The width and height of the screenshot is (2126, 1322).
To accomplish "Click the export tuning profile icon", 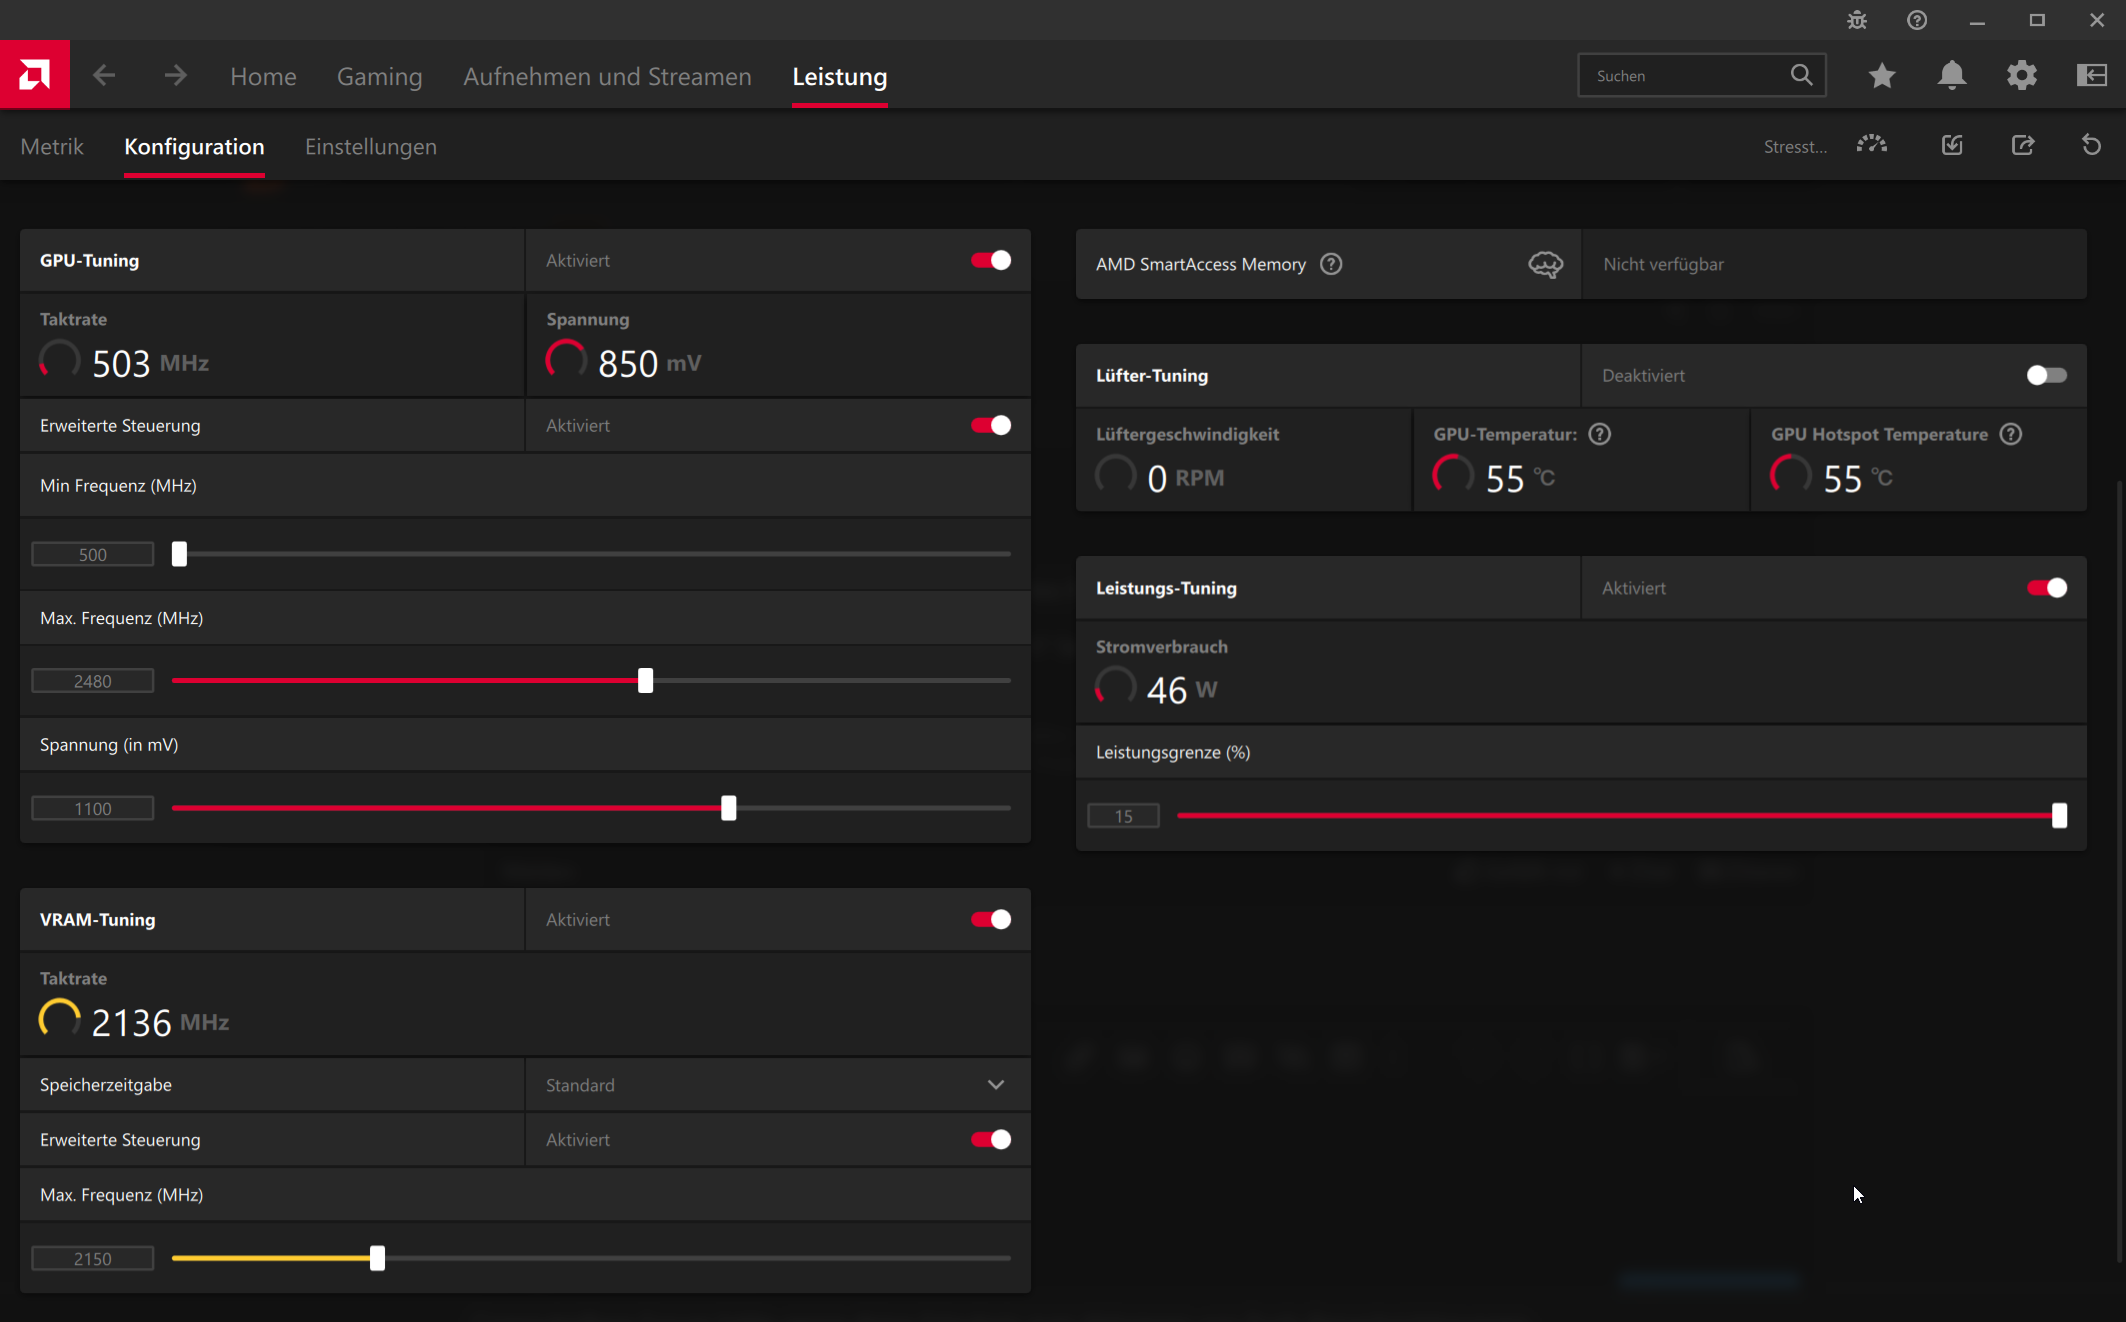I will [2022, 146].
